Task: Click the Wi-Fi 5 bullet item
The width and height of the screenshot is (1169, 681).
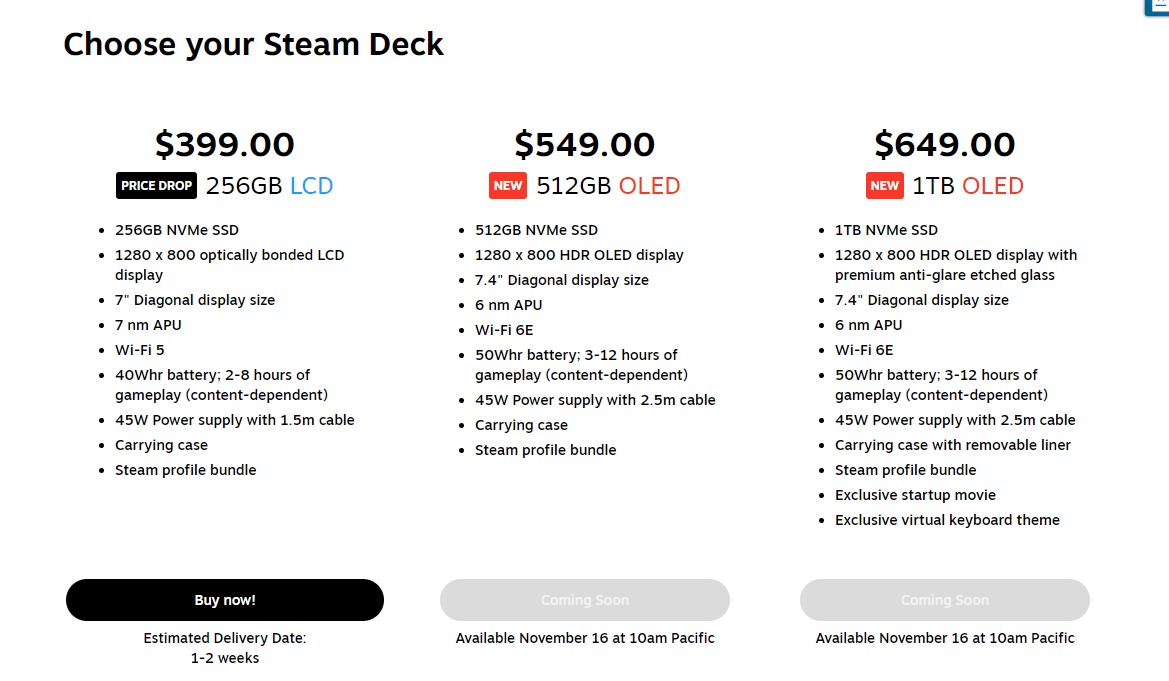Action: (x=139, y=350)
